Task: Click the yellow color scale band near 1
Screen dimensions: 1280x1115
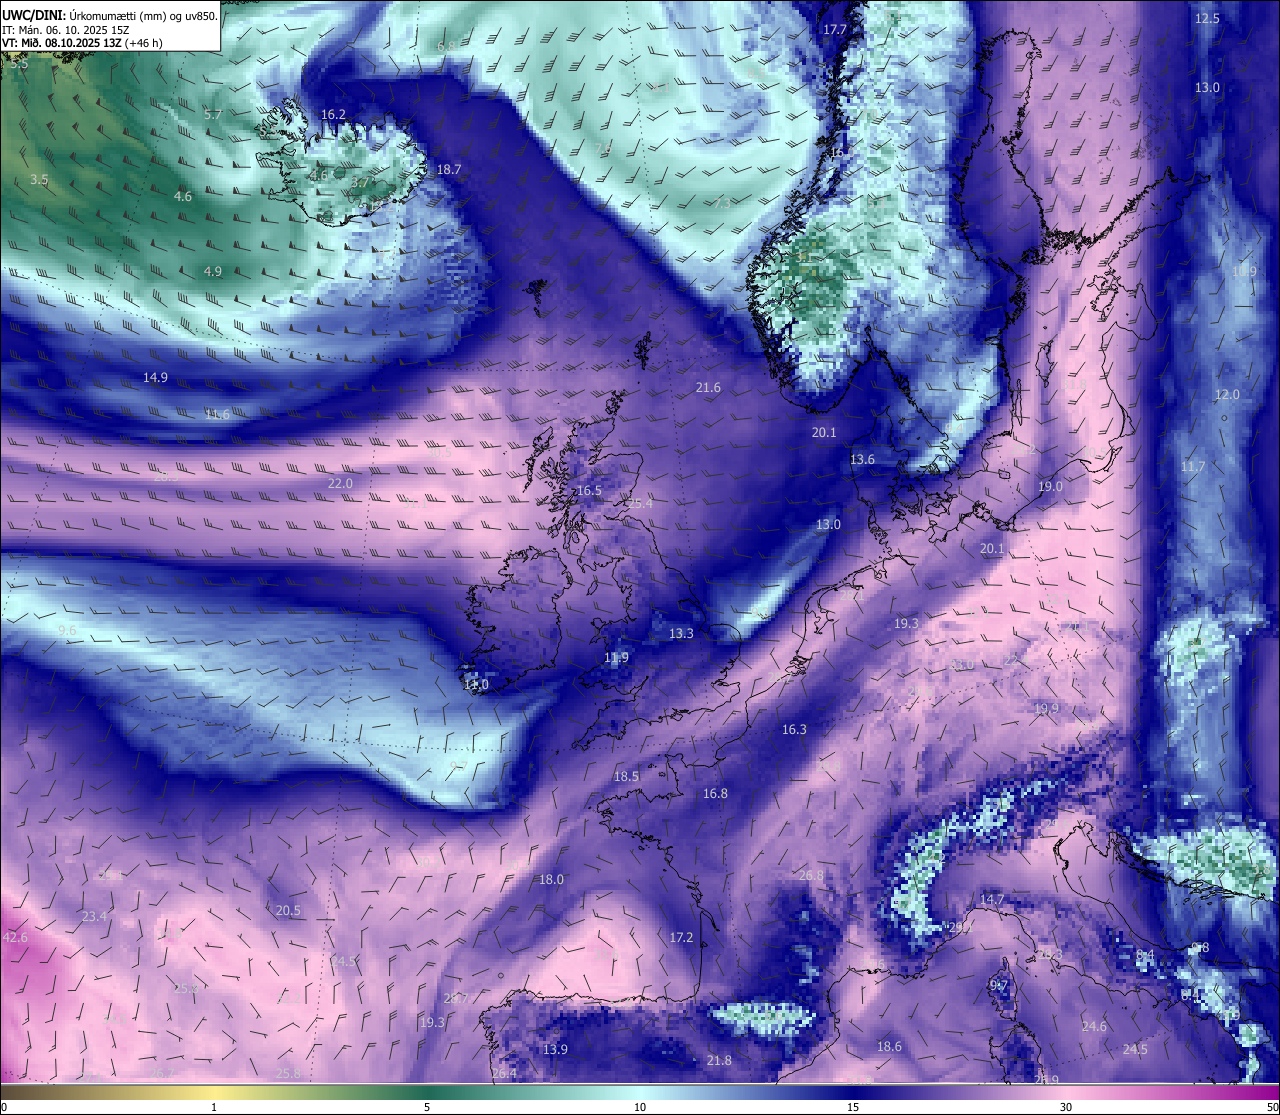Action: point(214,1091)
